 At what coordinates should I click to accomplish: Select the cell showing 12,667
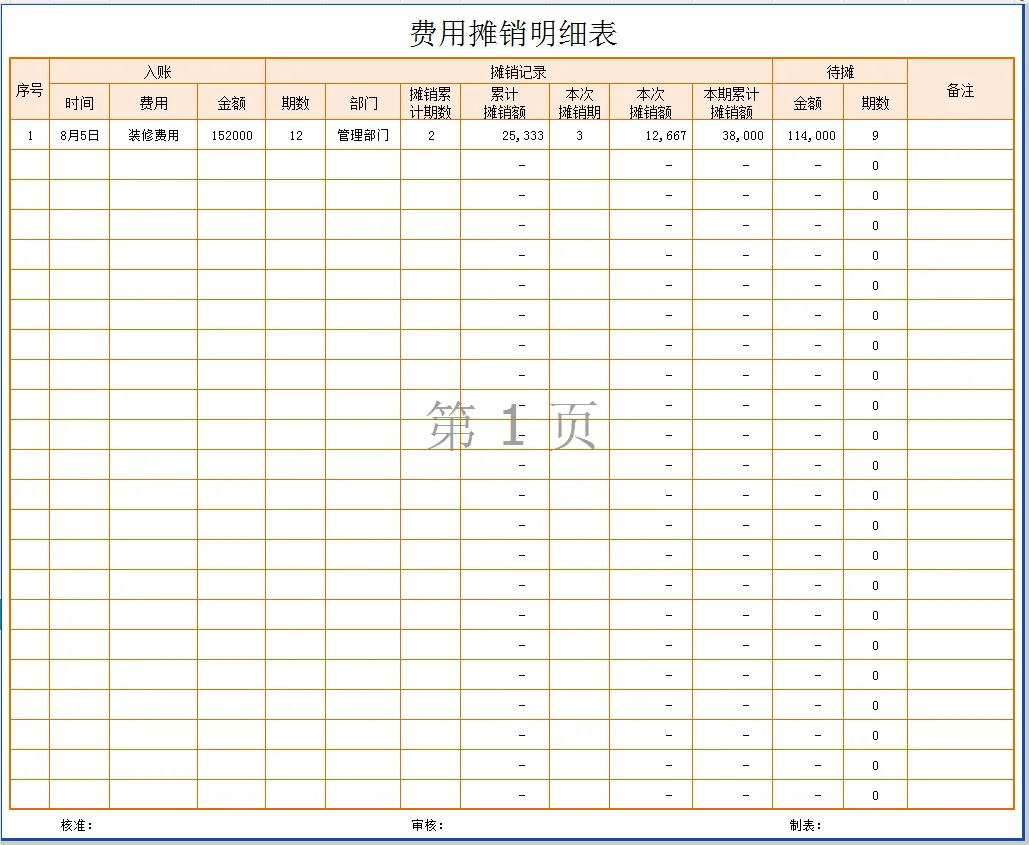click(x=651, y=135)
